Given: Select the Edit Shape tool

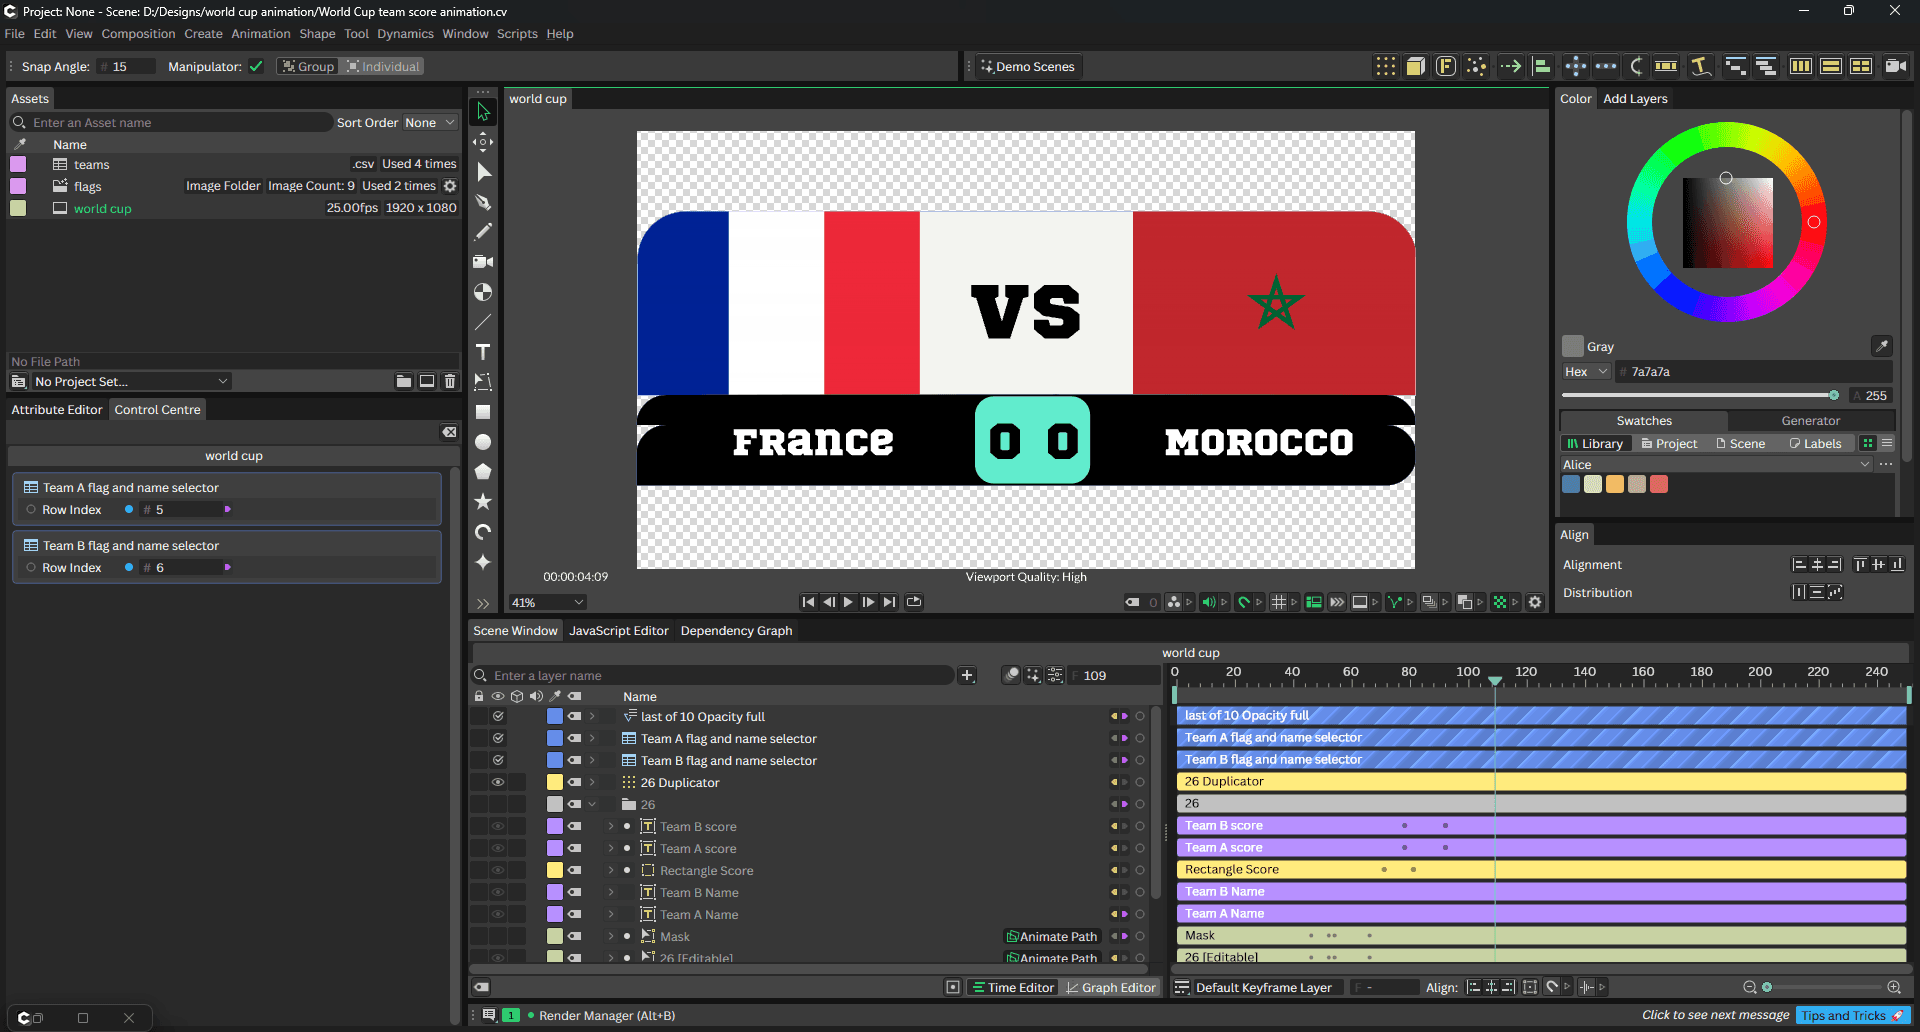Looking at the screenshot, I should click(x=483, y=172).
